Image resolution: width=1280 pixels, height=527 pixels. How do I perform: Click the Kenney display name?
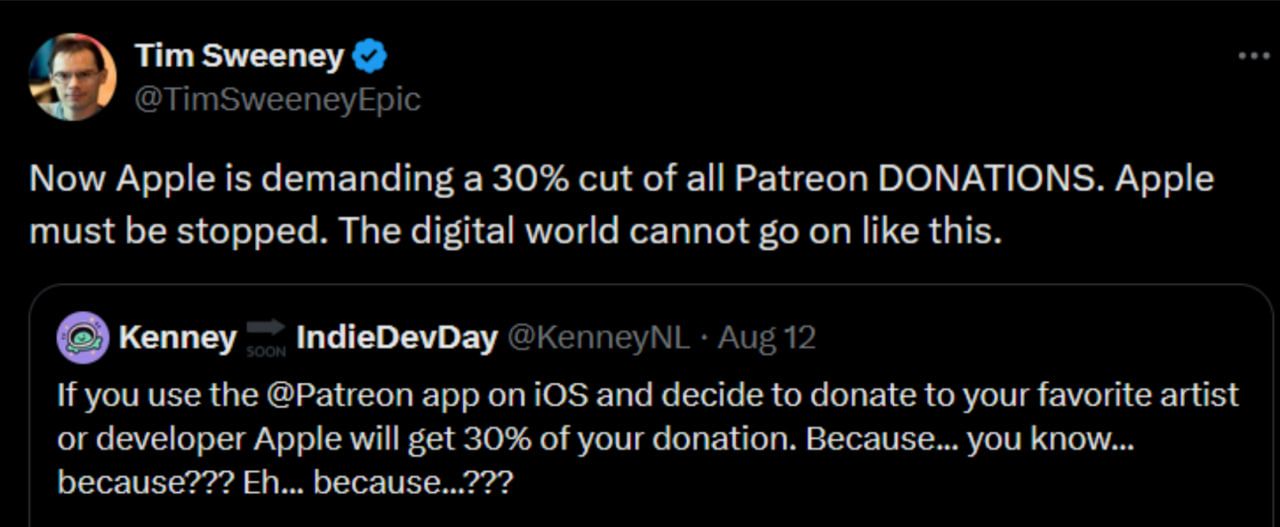pyautogui.click(x=177, y=338)
